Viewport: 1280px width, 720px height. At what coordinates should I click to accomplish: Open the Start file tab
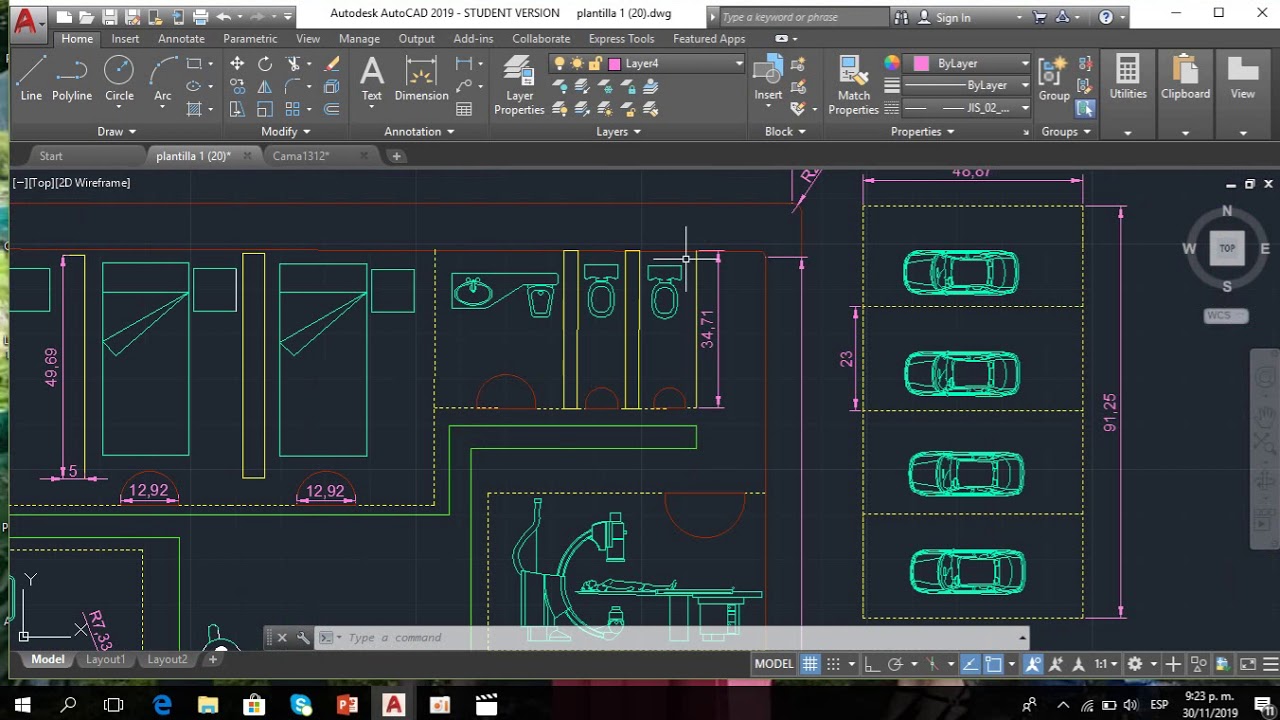point(51,156)
